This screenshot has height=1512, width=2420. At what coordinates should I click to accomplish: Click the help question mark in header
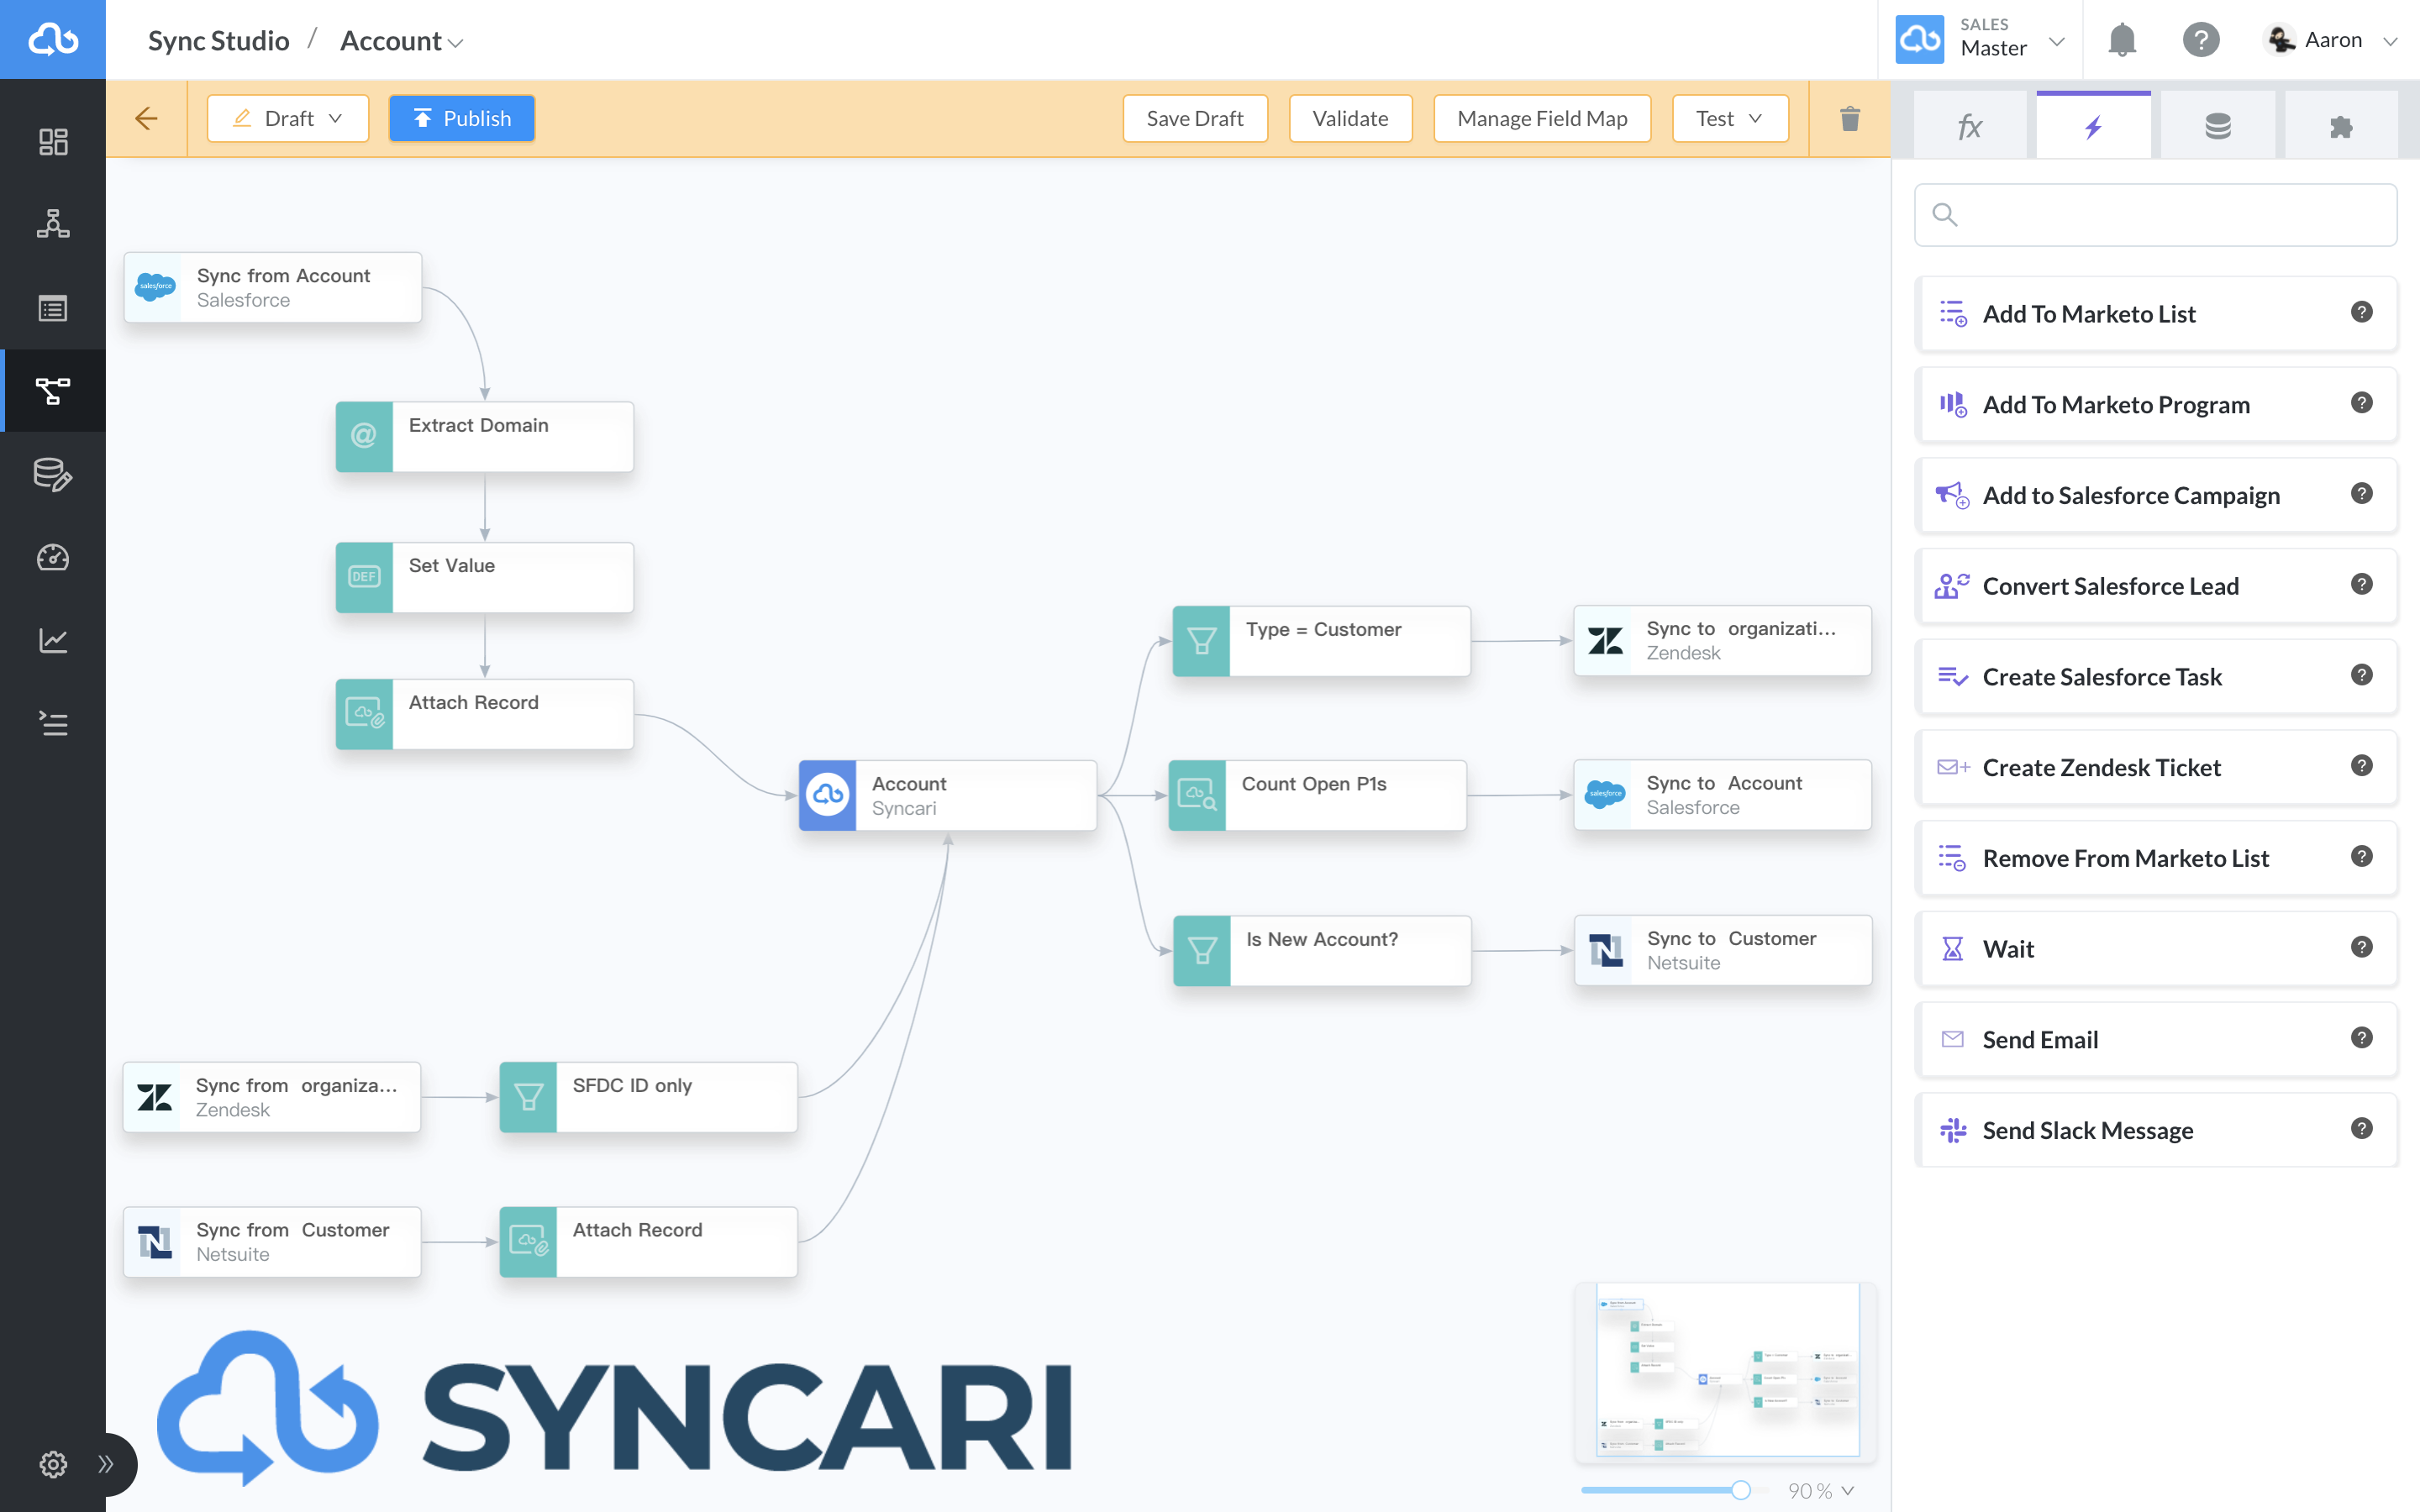(2200, 40)
